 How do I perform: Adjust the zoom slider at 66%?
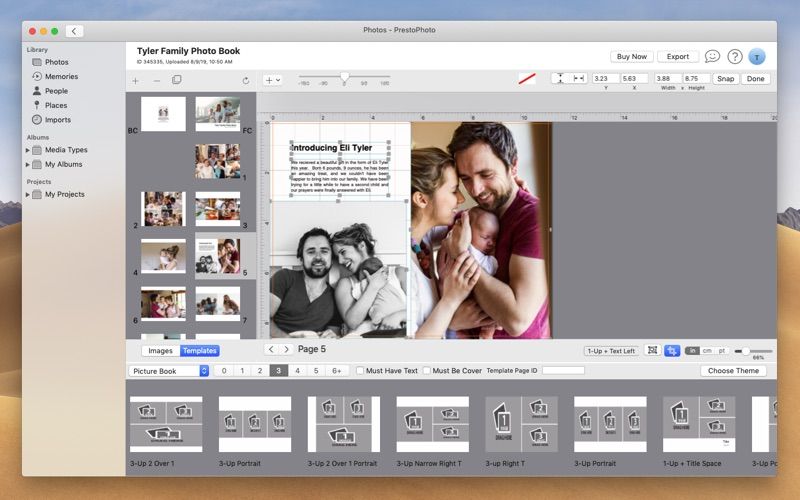click(745, 351)
